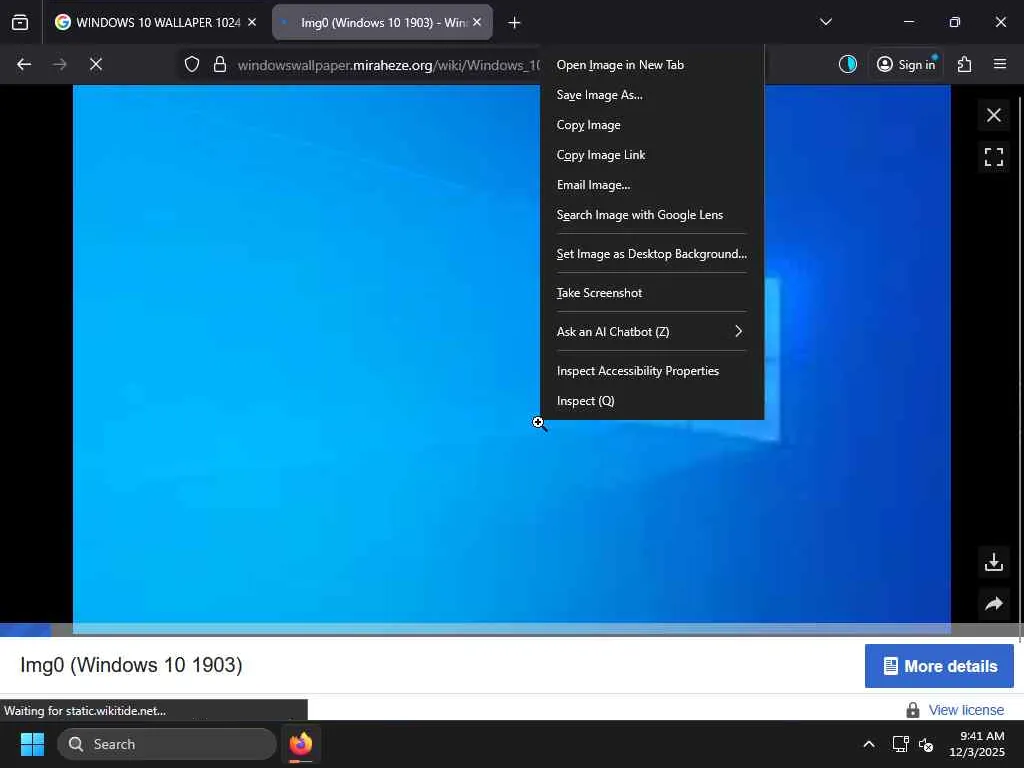This screenshot has width=1024, height=768.
Task: Open the Firefox application menu
Action: [x=1000, y=64]
